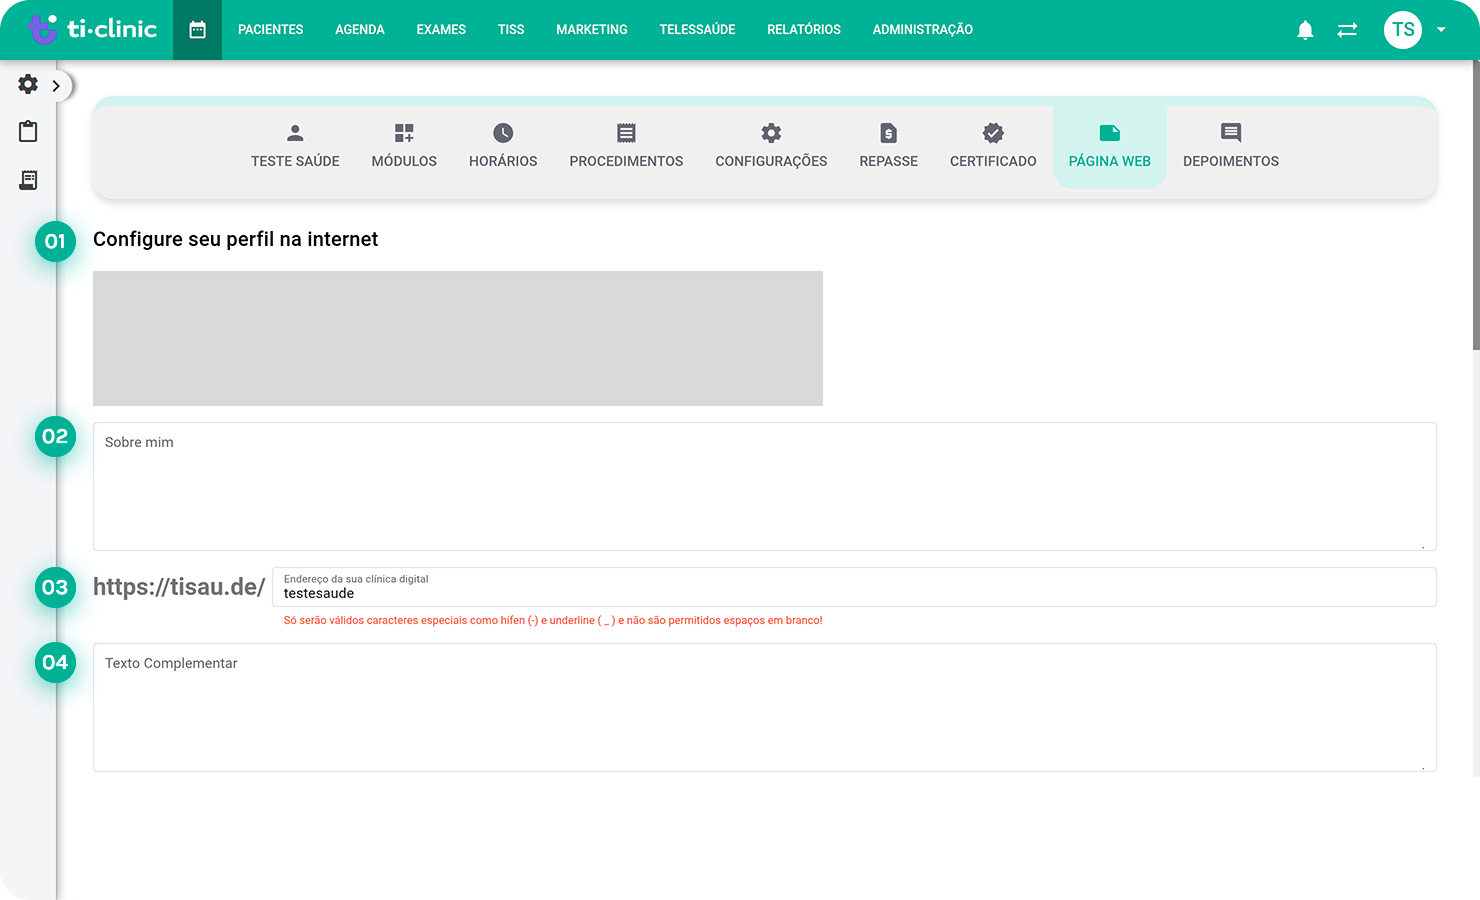Switch to the HORÁRIOS tab
1480x900 pixels.
(x=503, y=146)
